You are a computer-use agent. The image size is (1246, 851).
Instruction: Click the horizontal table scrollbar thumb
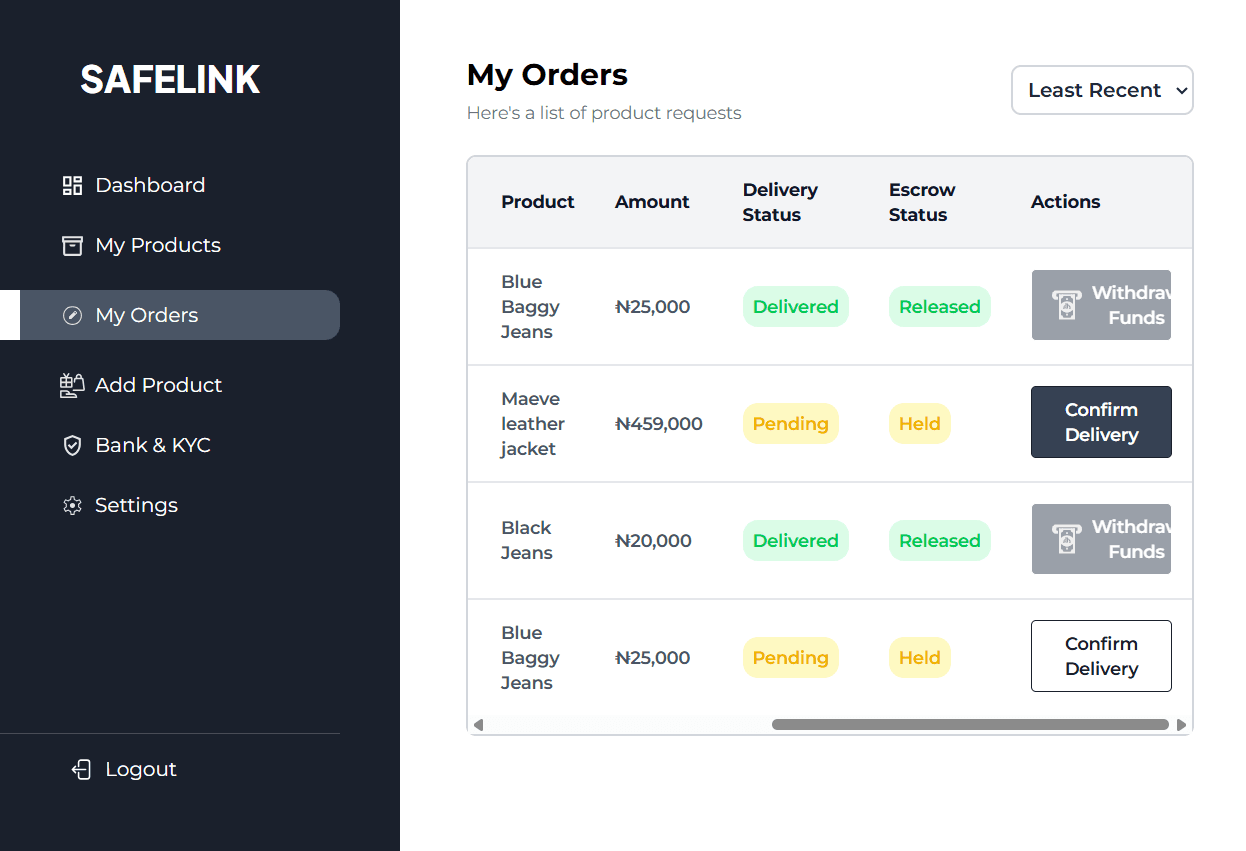pos(970,725)
